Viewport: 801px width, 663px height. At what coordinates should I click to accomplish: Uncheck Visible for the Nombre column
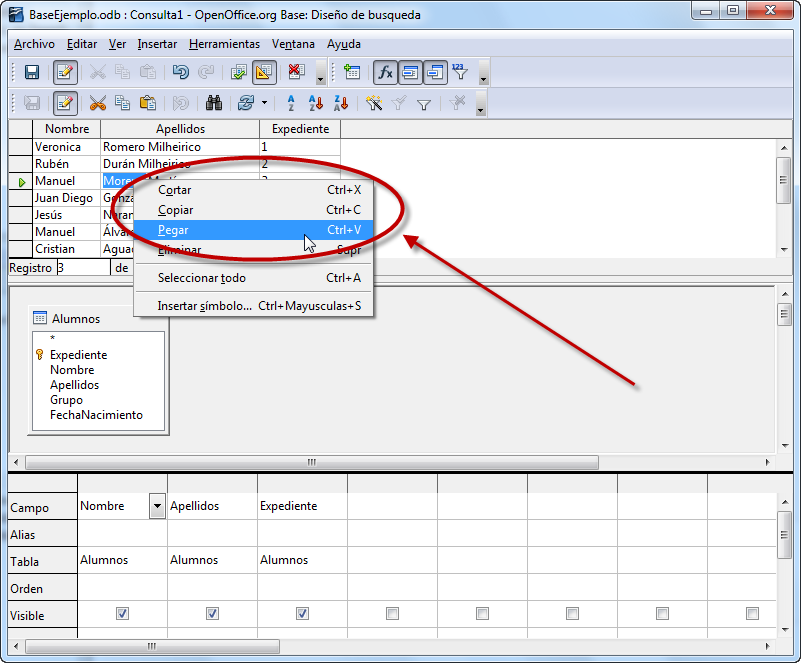(x=122, y=613)
